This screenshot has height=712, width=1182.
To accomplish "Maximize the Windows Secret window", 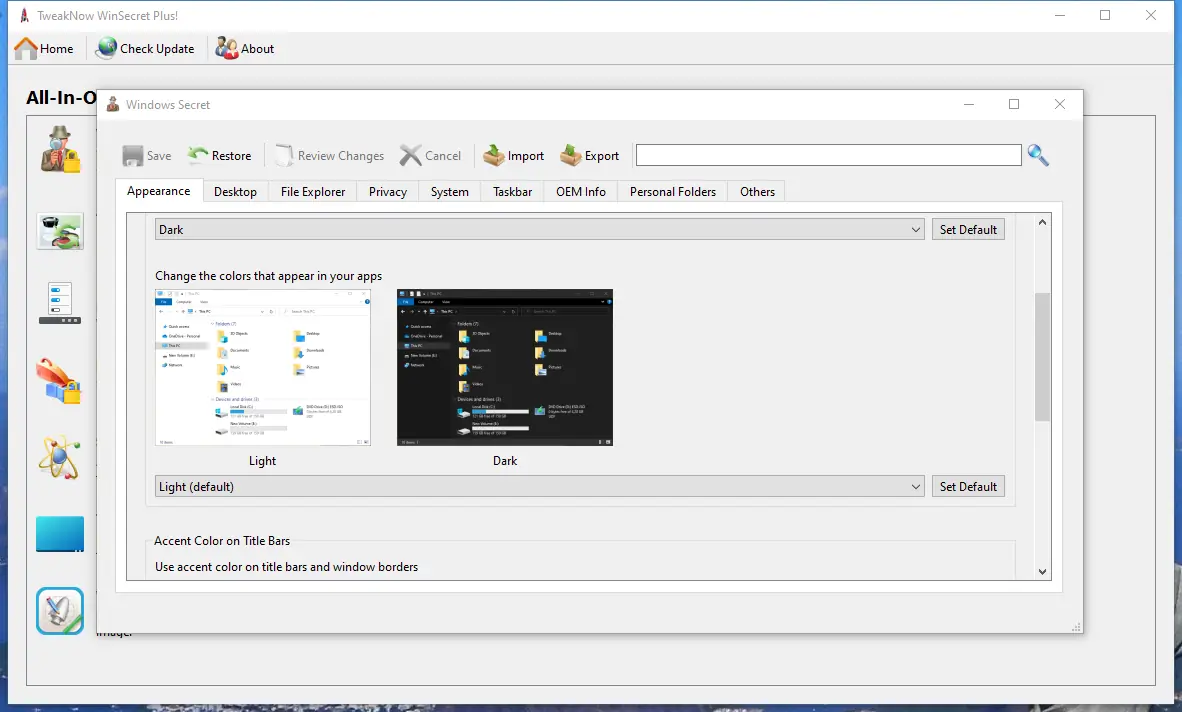I will point(1014,105).
